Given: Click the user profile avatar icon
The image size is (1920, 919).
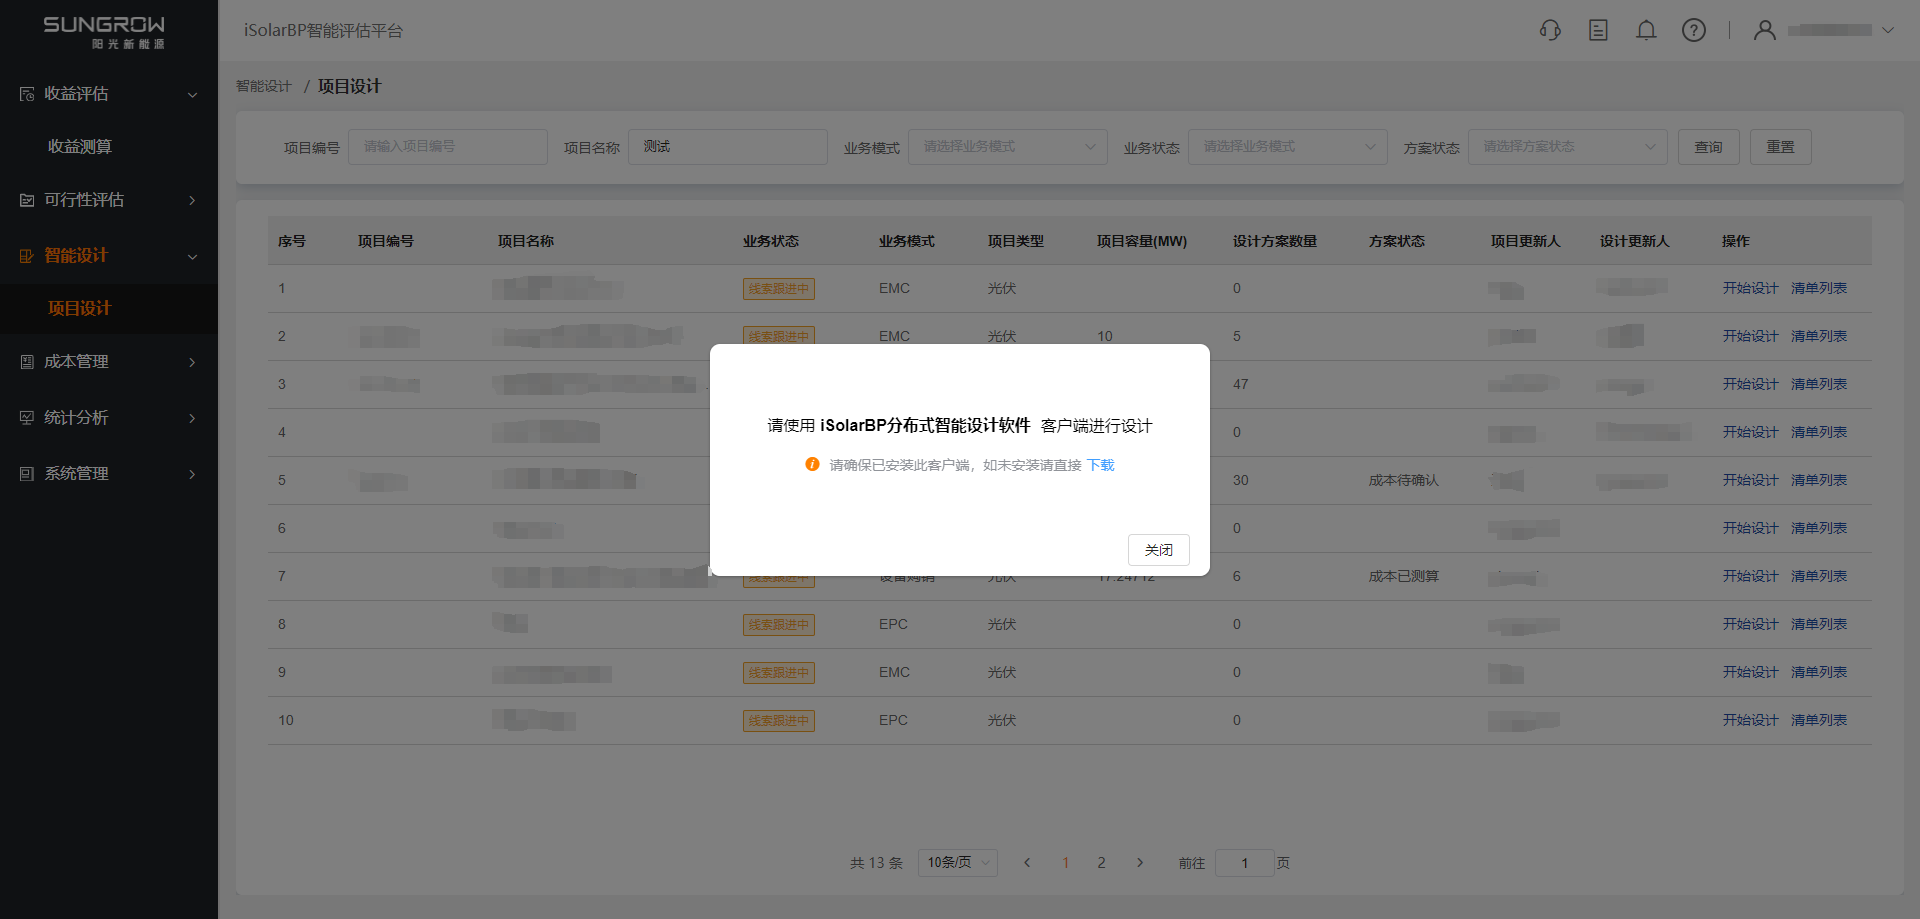Looking at the screenshot, I should coord(1765,30).
